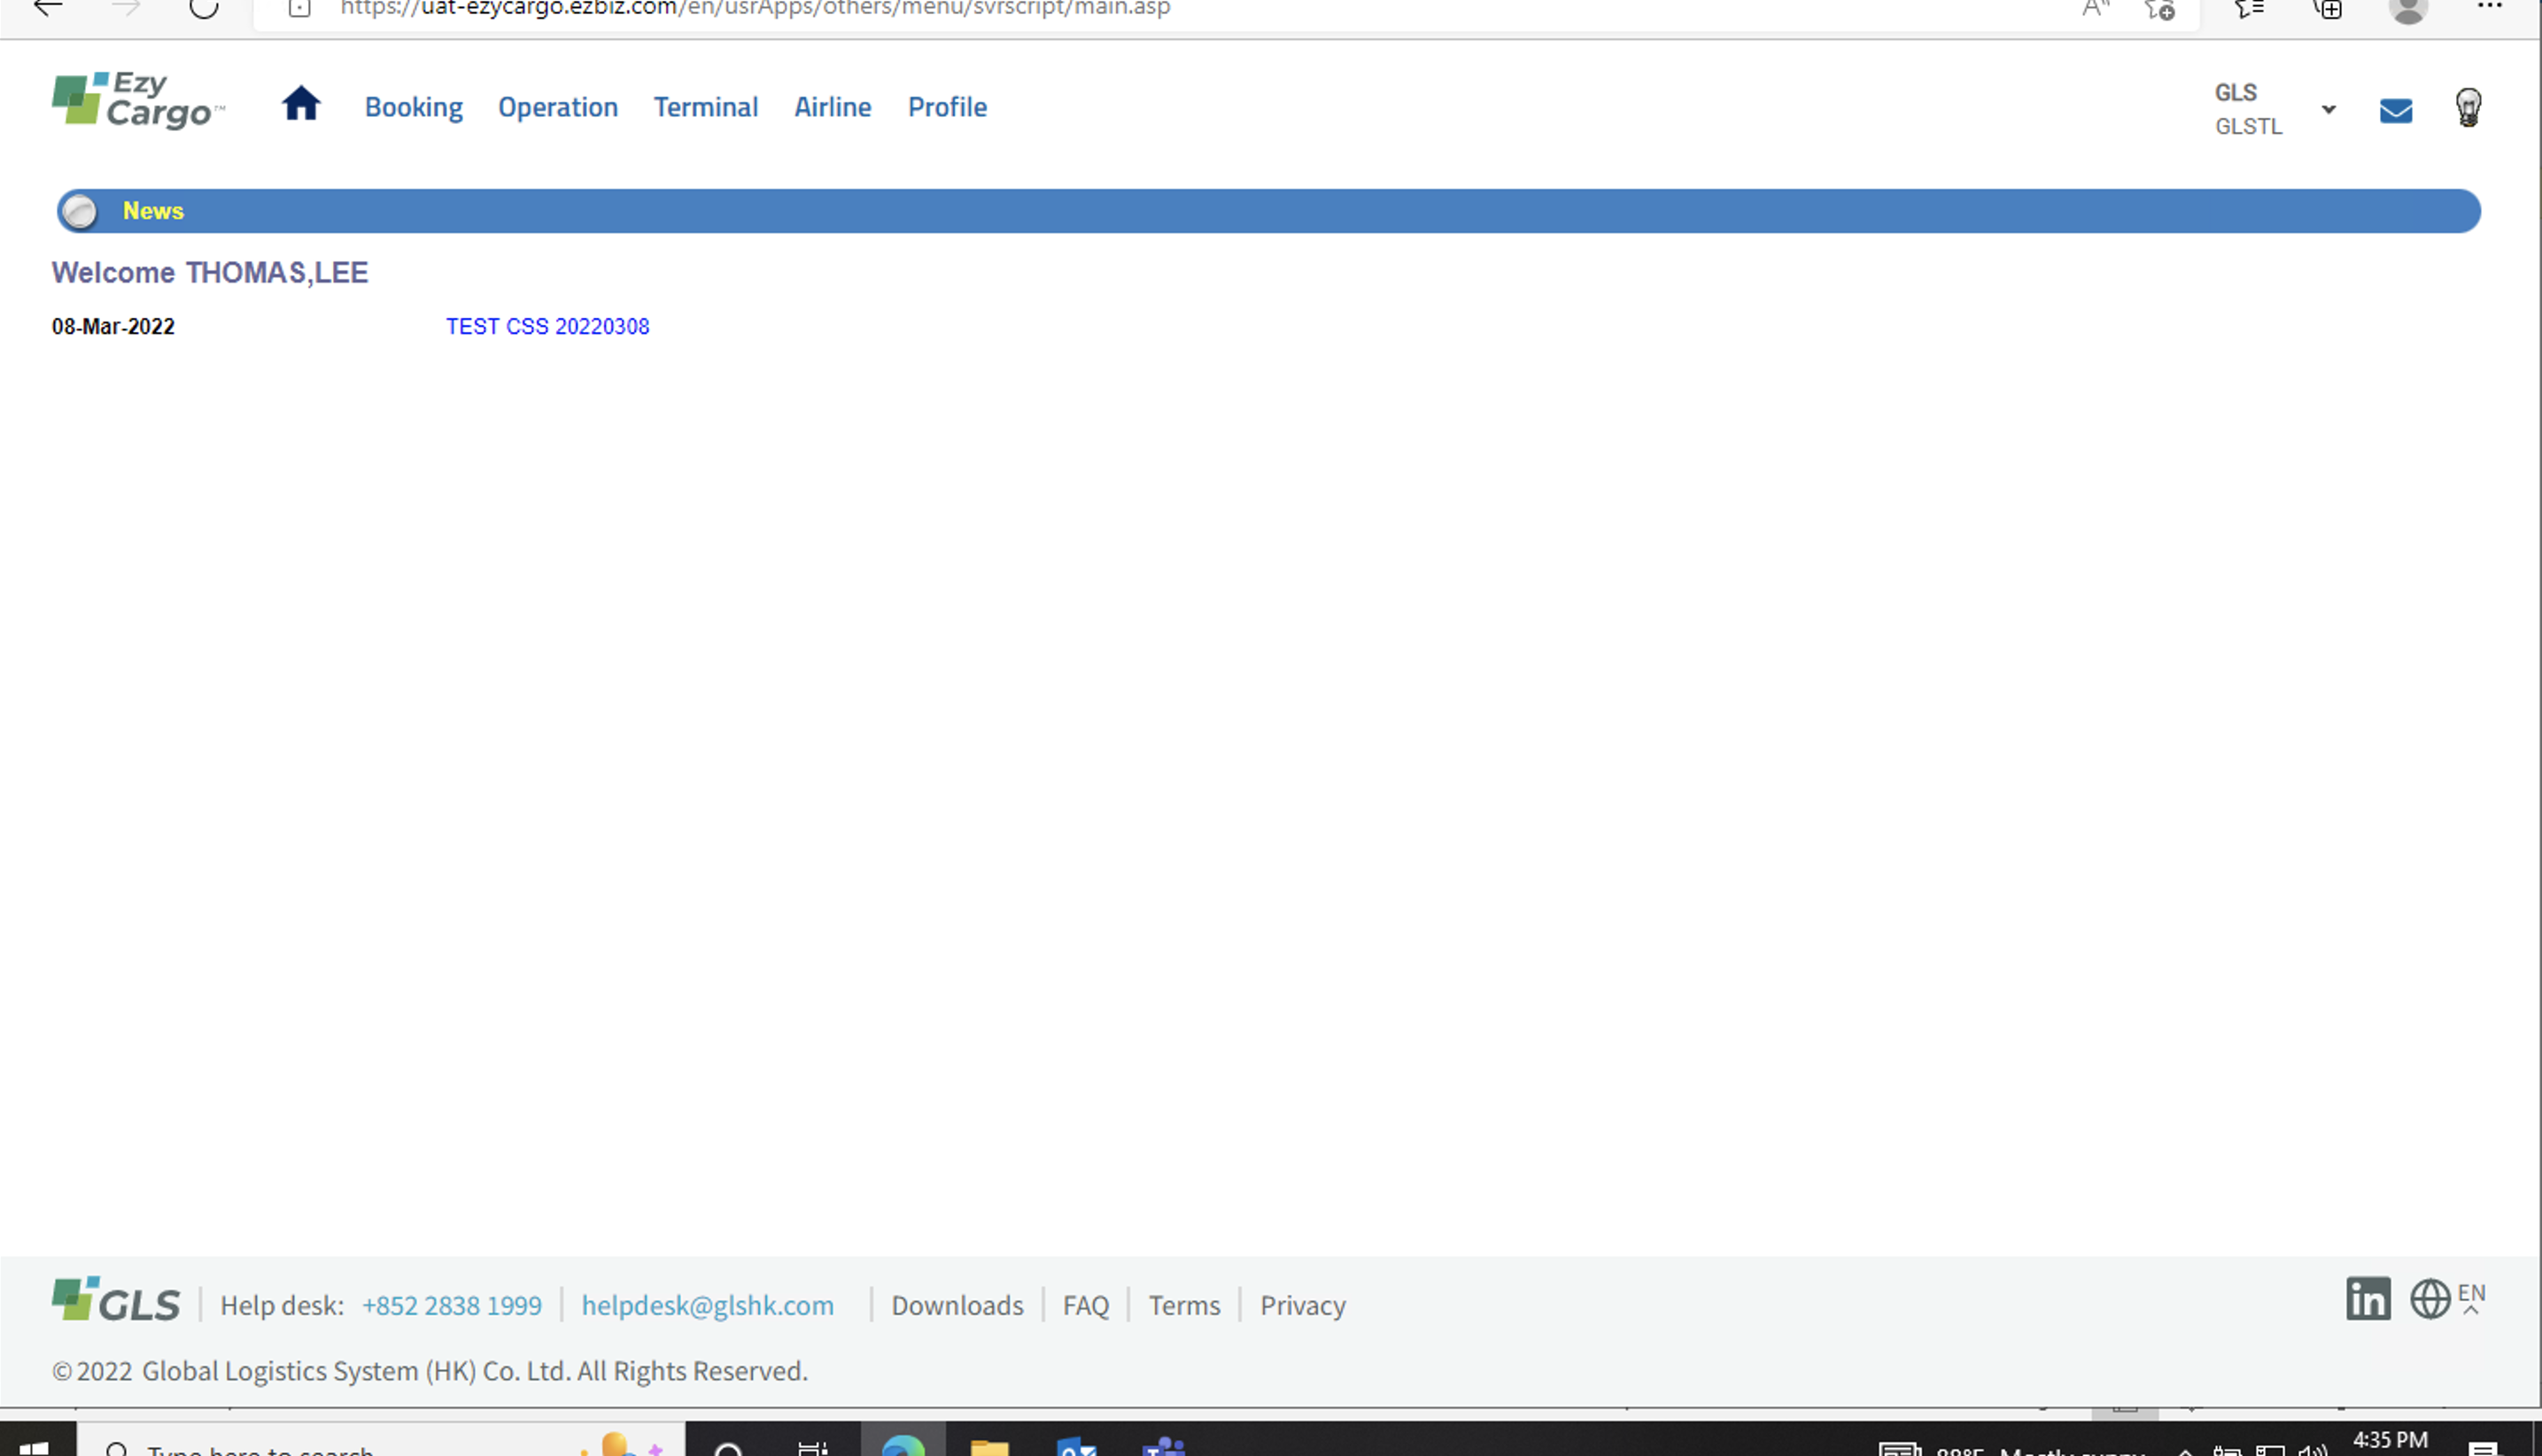Screen dimensions: 2542x1456
Task: Open the TEST CSS 20220308 news link
Action: click(547, 327)
